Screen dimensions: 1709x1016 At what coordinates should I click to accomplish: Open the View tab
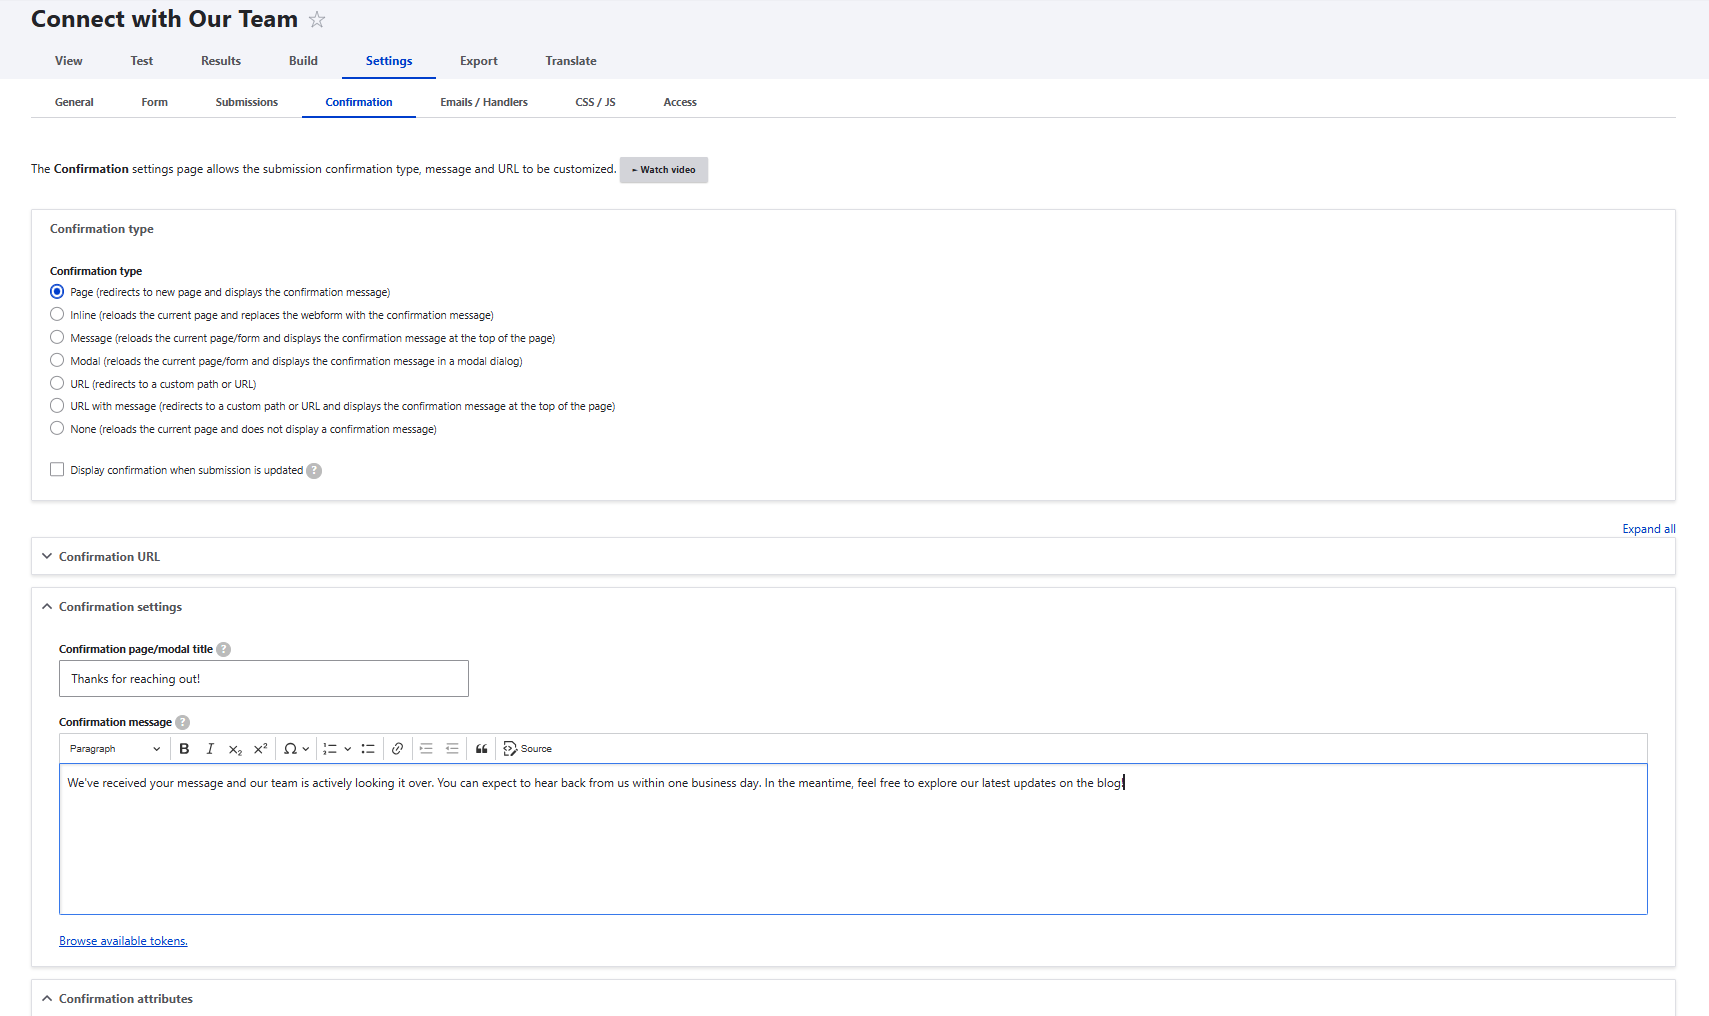pos(69,61)
